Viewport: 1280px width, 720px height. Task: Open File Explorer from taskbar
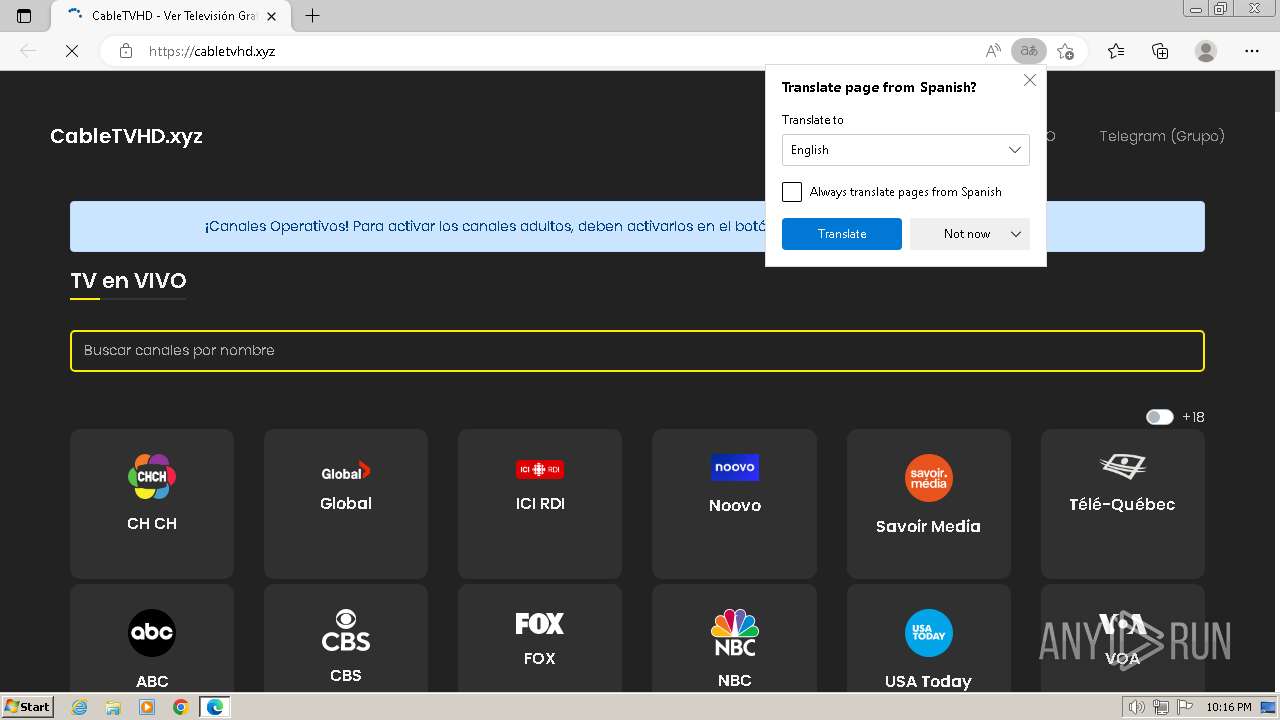click(x=113, y=707)
